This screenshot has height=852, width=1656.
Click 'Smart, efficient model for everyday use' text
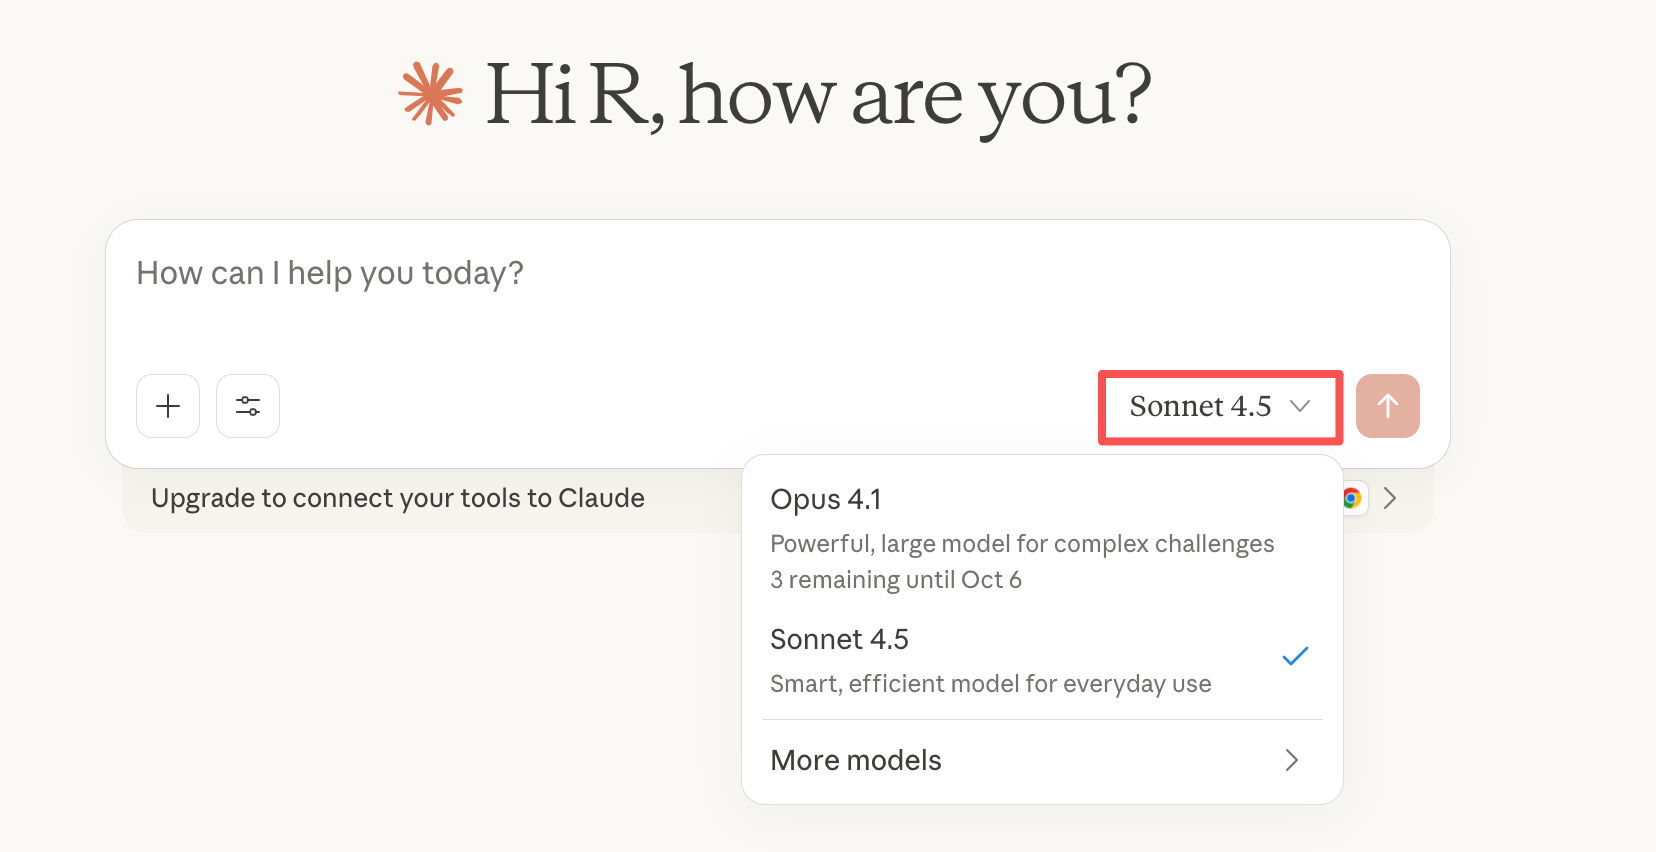[x=990, y=684]
